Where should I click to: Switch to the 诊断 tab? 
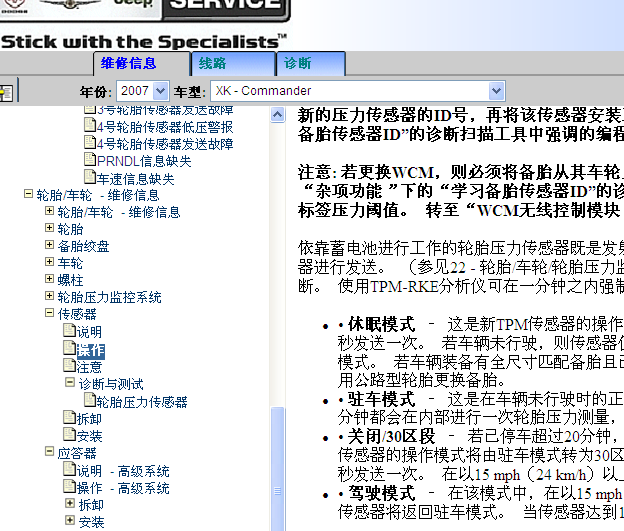pyautogui.click(x=311, y=64)
